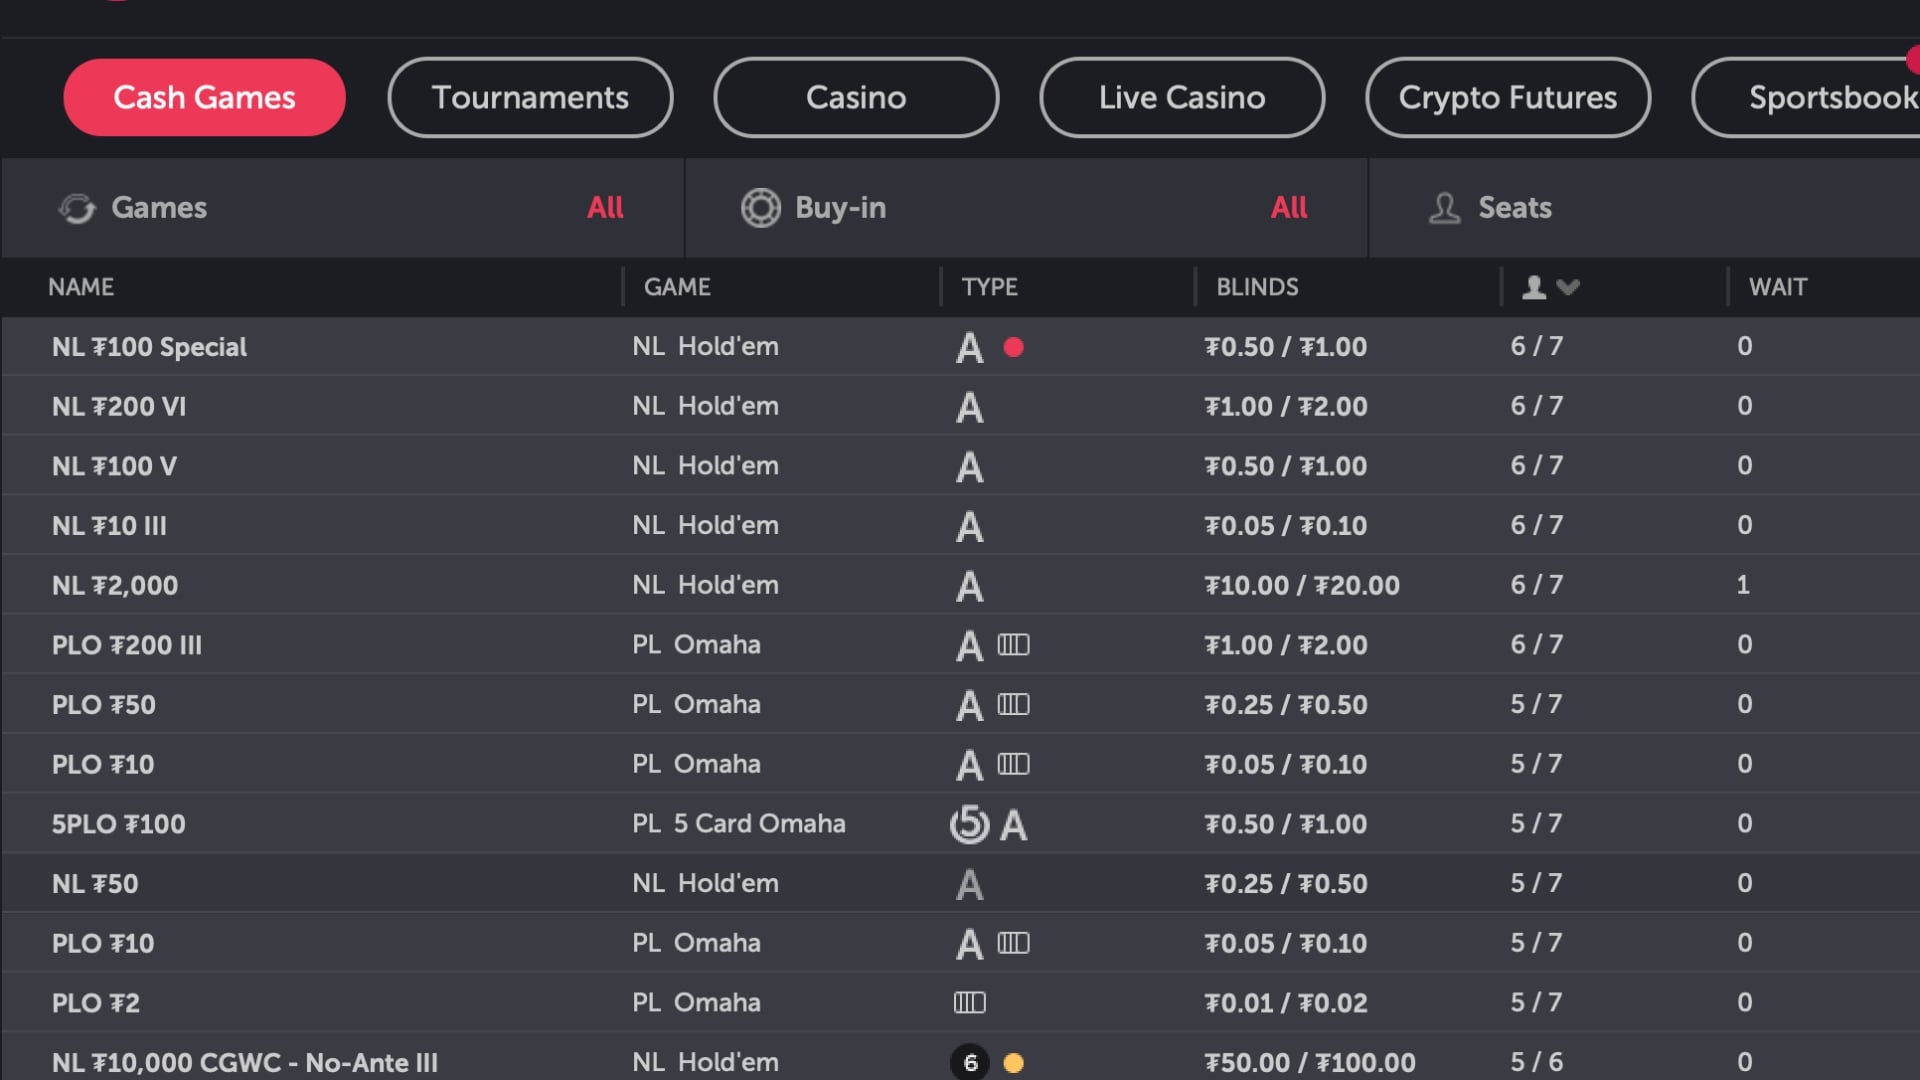The width and height of the screenshot is (1920, 1080).
Task: Select the PLO ₮50 table
Action: click(960, 705)
